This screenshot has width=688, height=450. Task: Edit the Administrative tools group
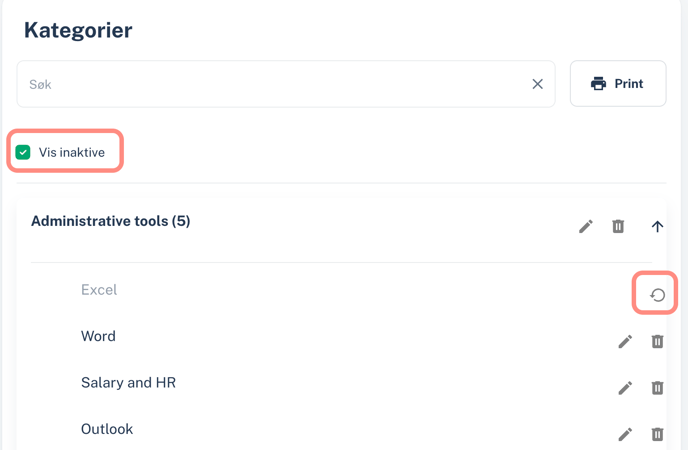tap(586, 227)
